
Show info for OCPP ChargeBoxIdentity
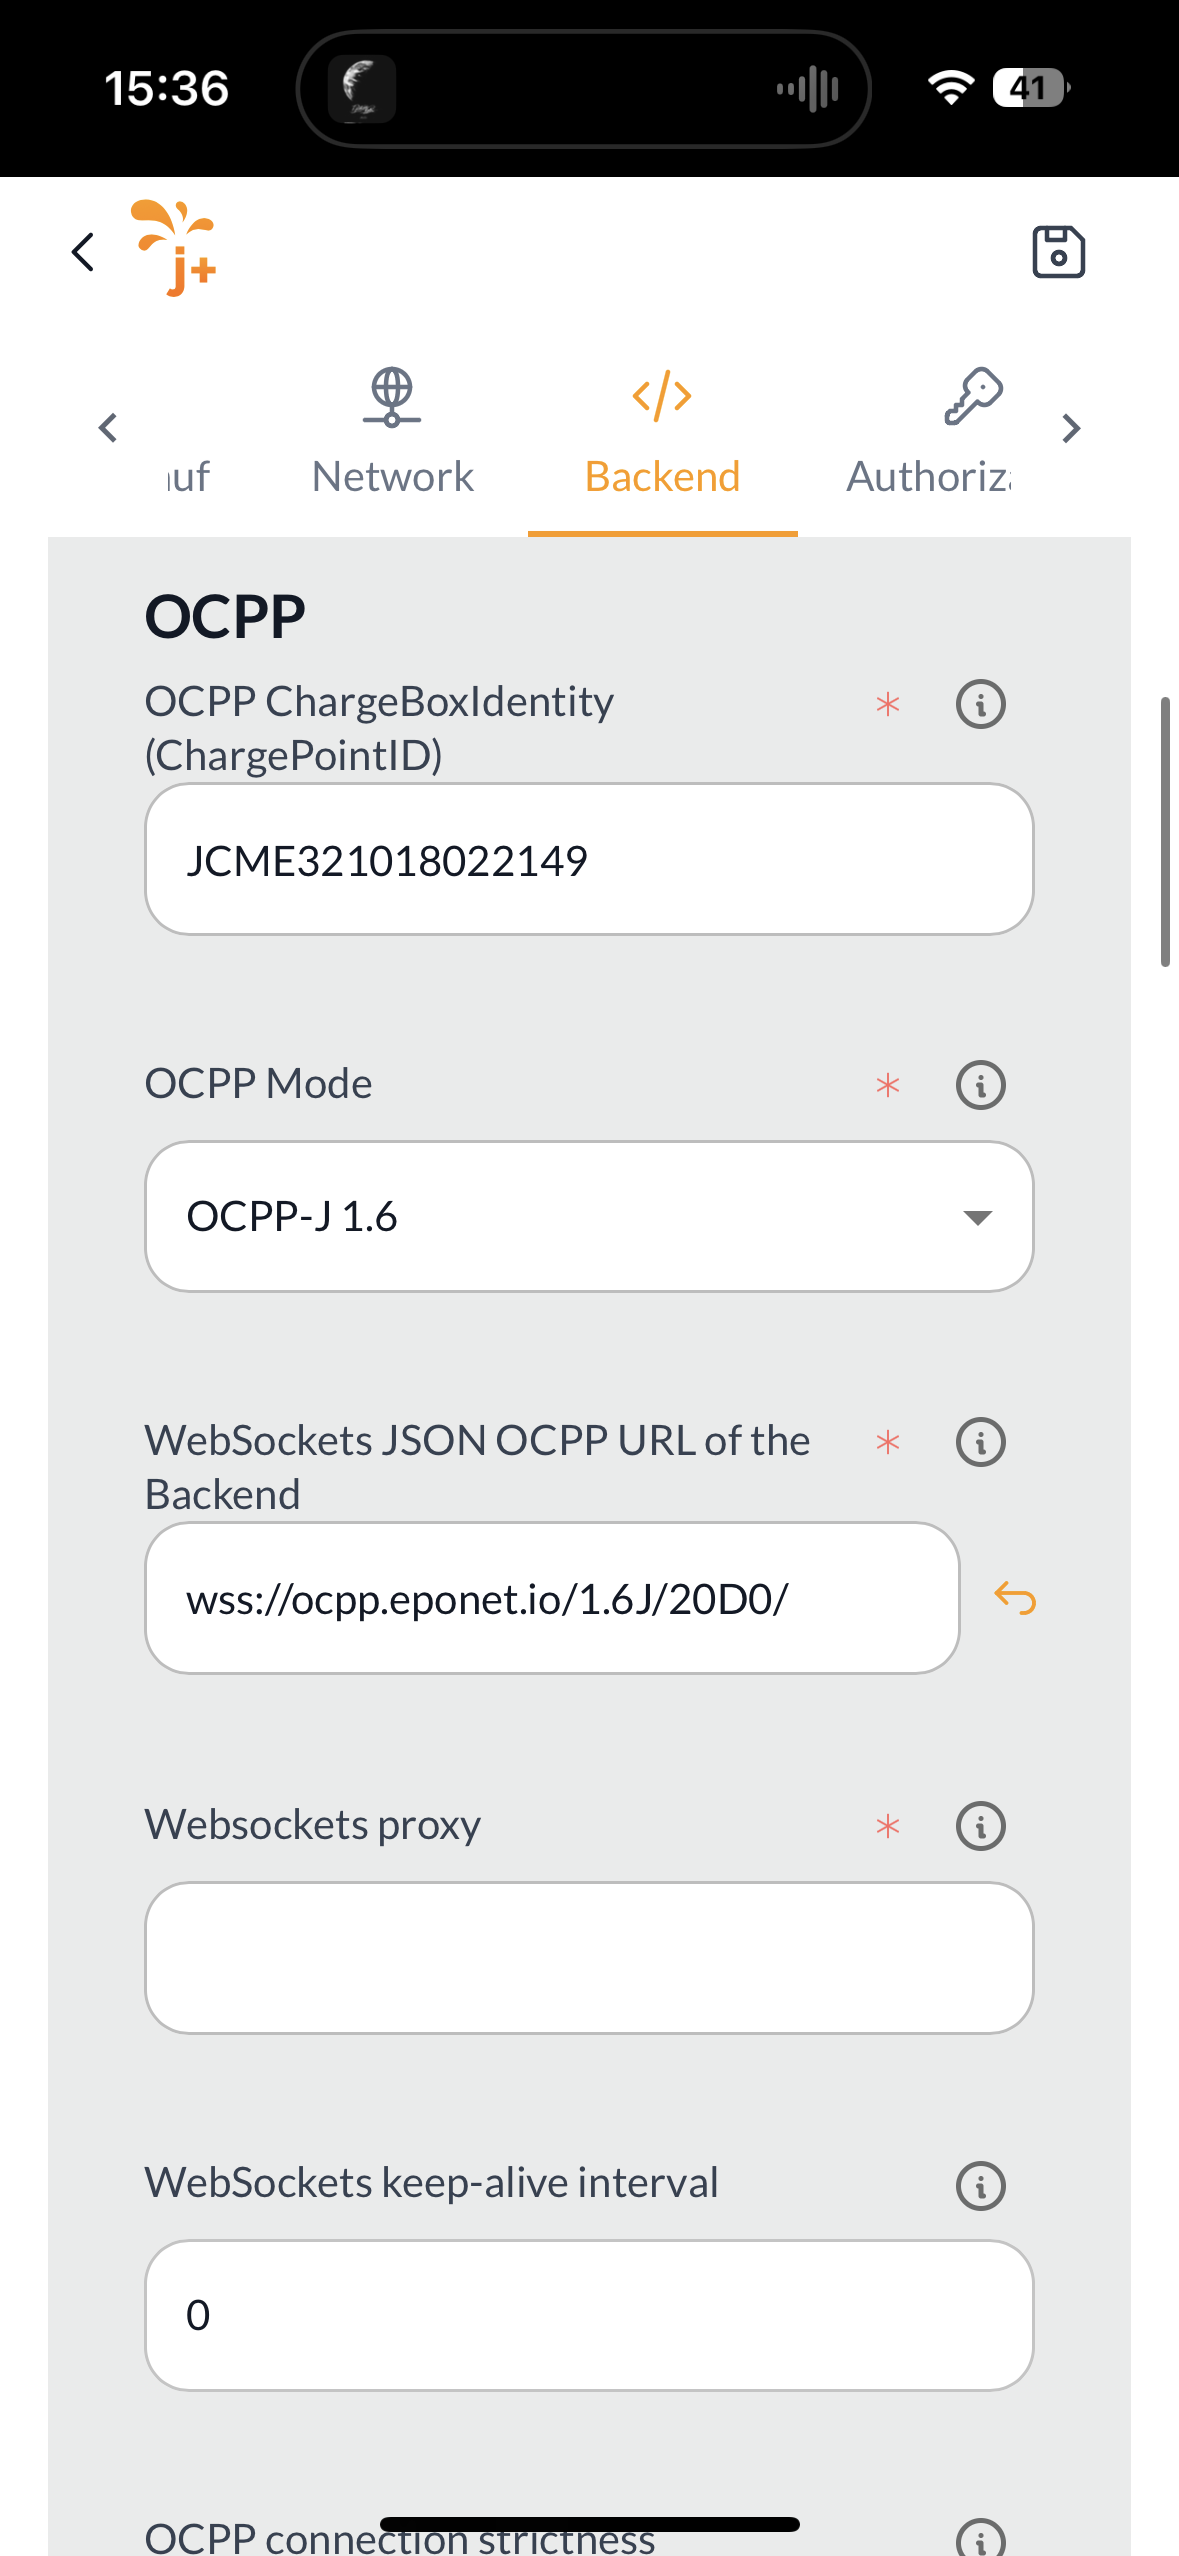tap(980, 704)
